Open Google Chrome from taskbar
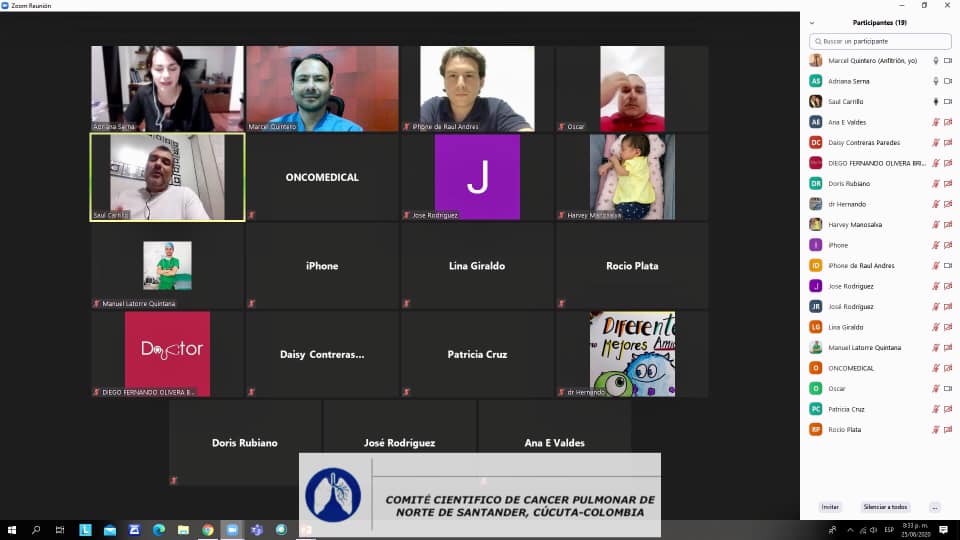Image resolution: width=960 pixels, height=540 pixels. [208, 530]
